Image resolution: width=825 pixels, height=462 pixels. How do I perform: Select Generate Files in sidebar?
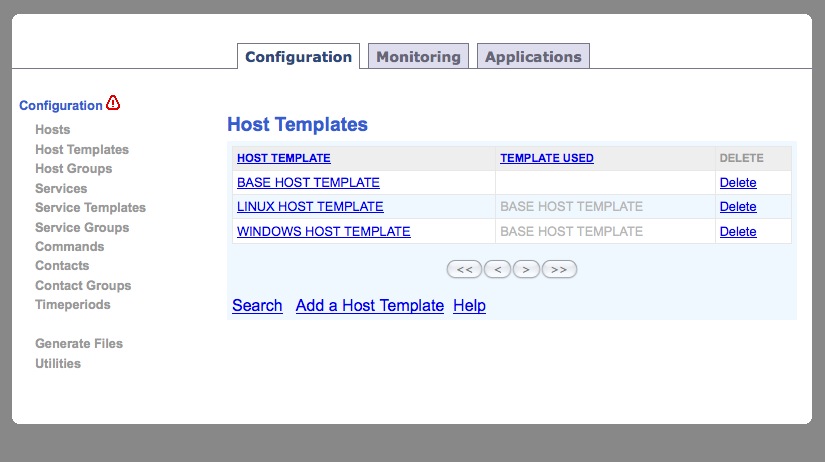pos(79,344)
